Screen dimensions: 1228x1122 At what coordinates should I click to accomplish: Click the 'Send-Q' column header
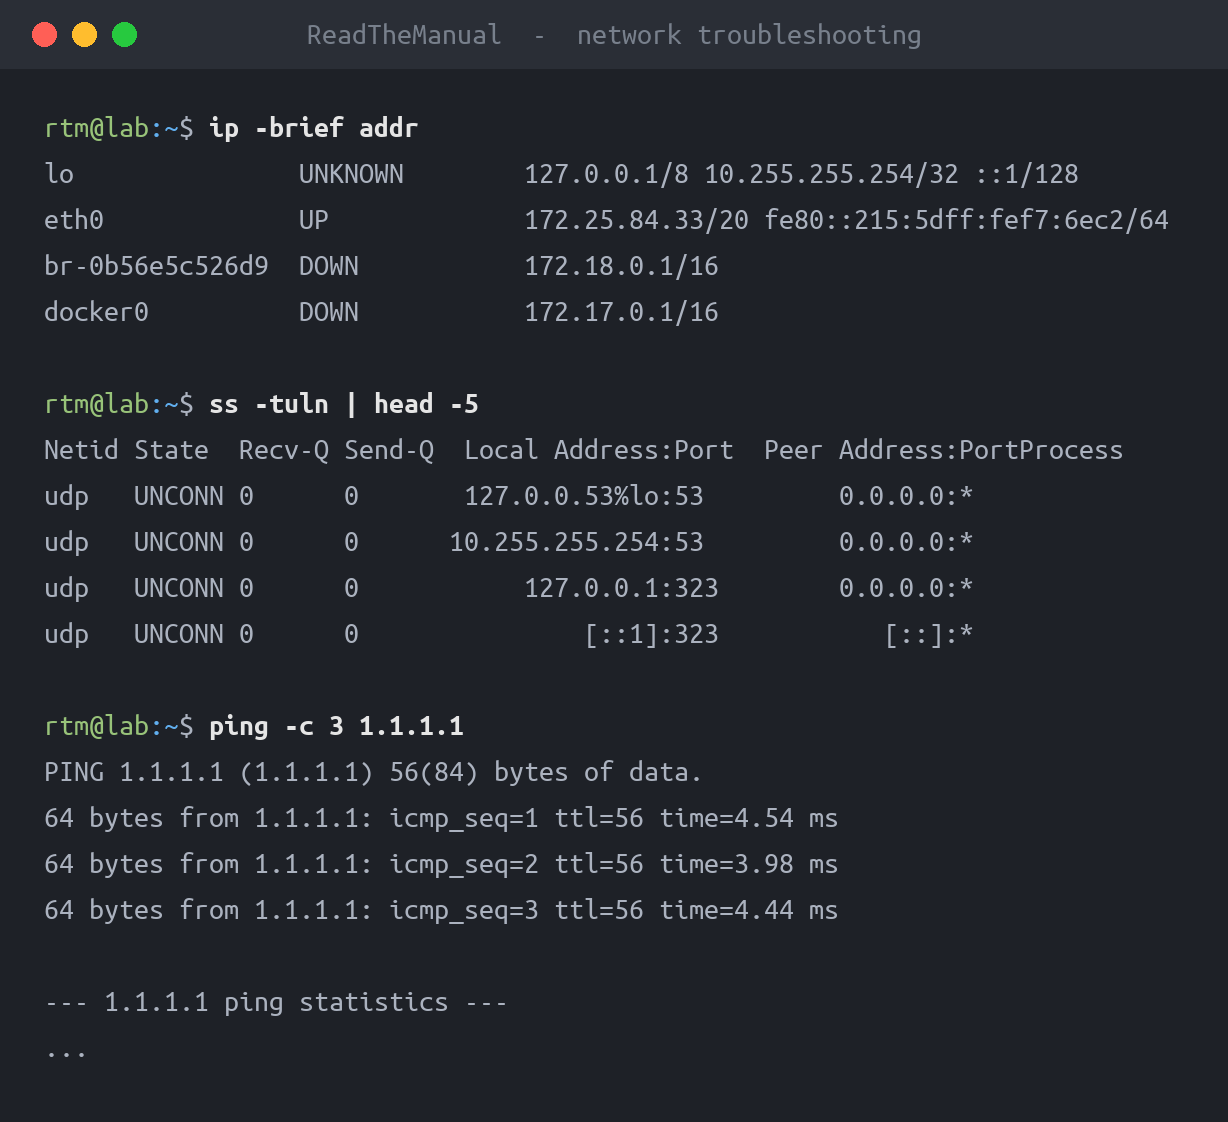tap(389, 450)
